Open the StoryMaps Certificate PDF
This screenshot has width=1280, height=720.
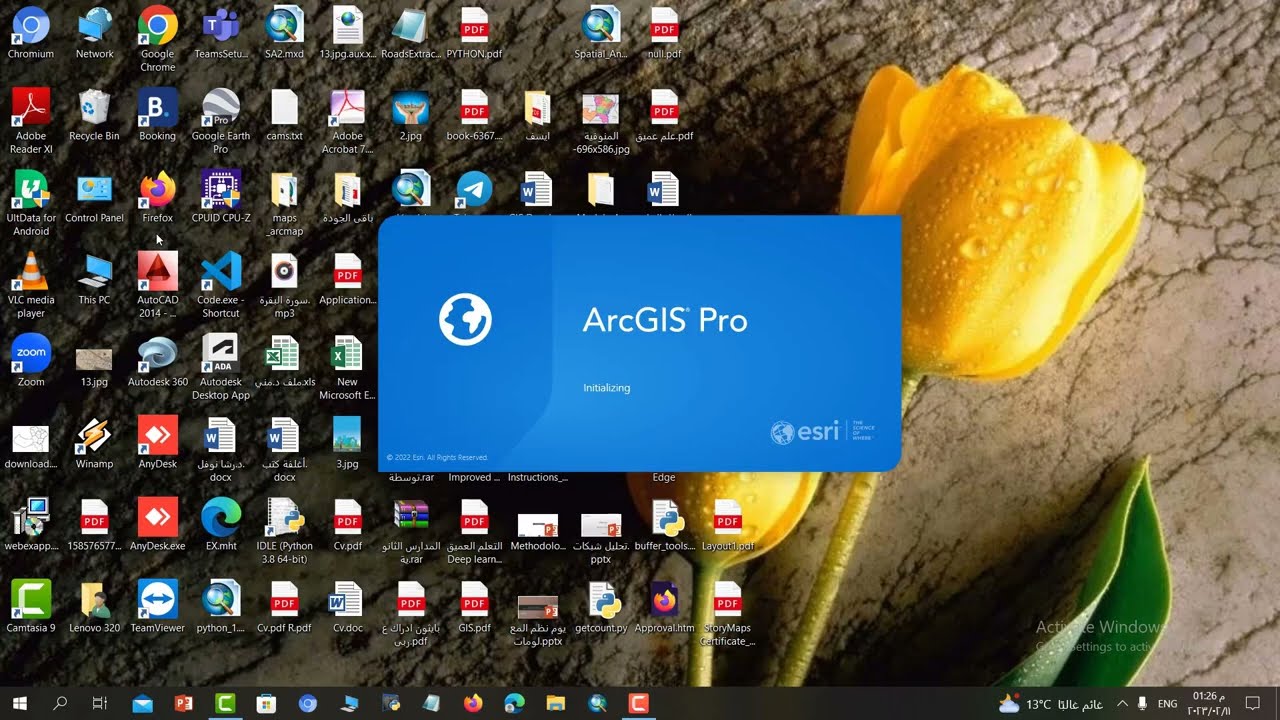click(728, 614)
